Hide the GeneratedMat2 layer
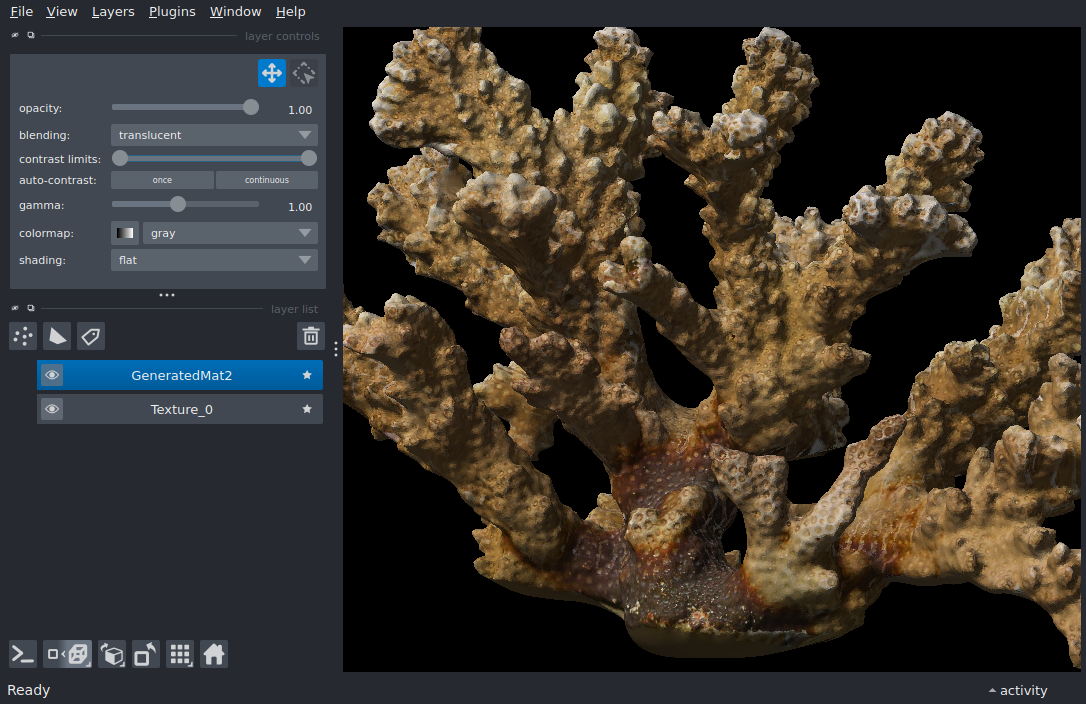This screenshot has width=1086, height=704. pos(52,375)
